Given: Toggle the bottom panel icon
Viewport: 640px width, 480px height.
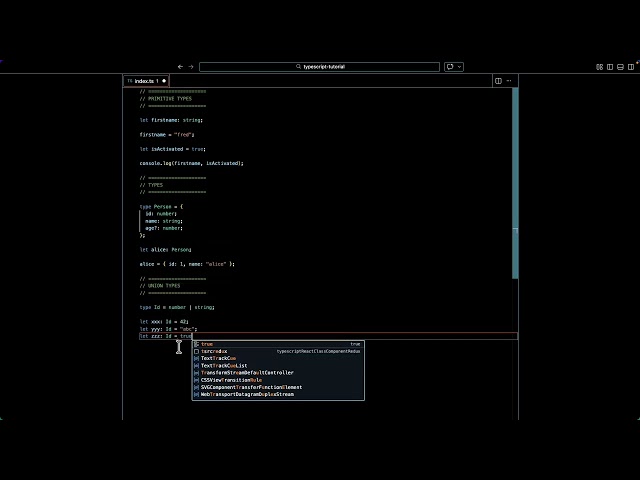Looking at the screenshot, I should (x=620, y=67).
